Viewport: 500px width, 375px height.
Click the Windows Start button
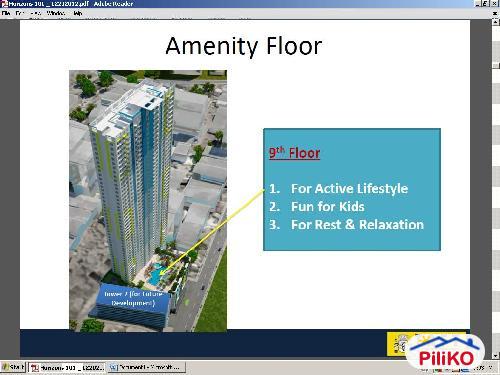pos(13,367)
